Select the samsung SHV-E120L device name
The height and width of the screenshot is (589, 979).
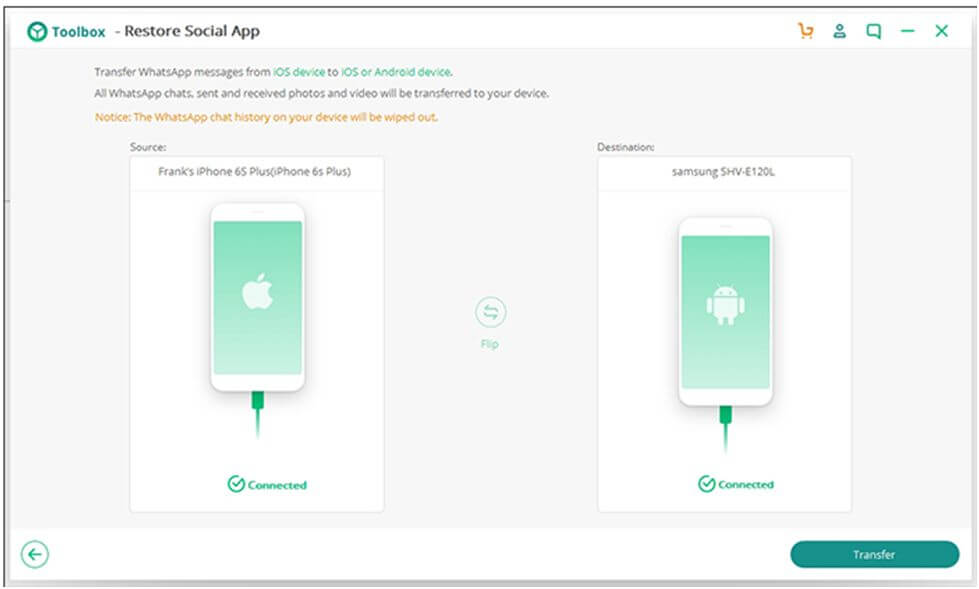(x=724, y=171)
